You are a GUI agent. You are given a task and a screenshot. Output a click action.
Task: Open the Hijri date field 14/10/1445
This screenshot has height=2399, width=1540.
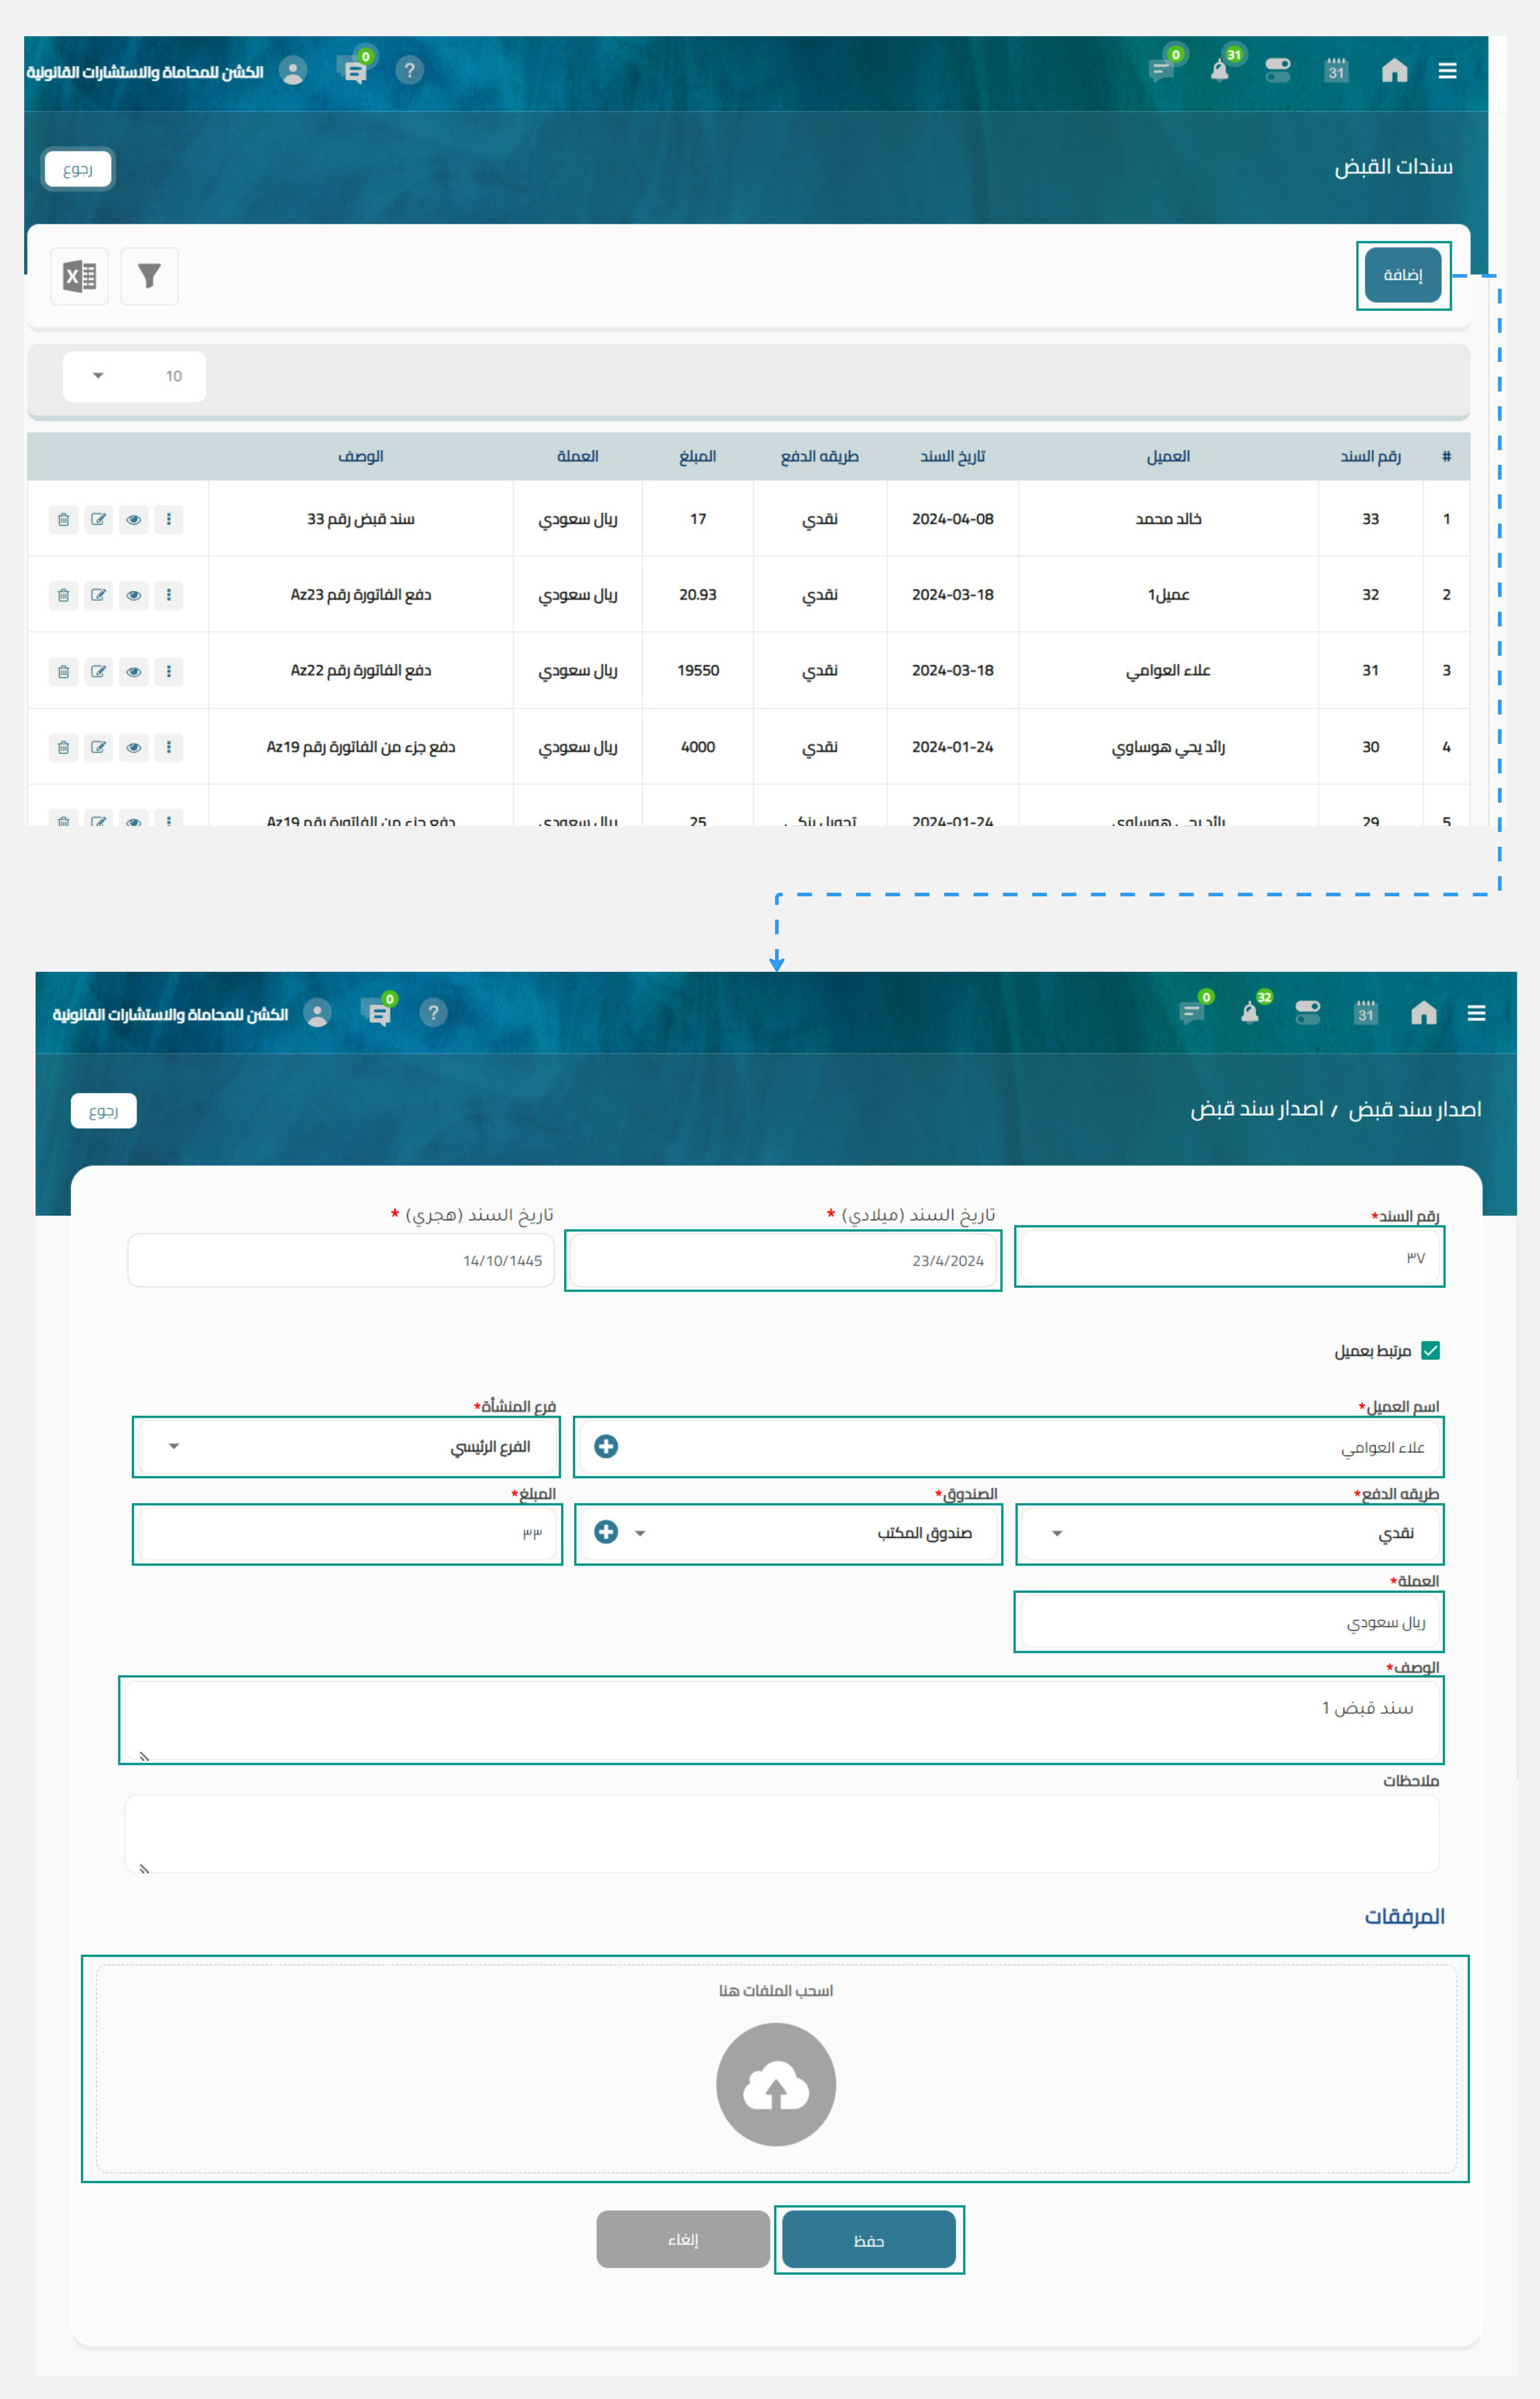pyautogui.click(x=341, y=1260)
